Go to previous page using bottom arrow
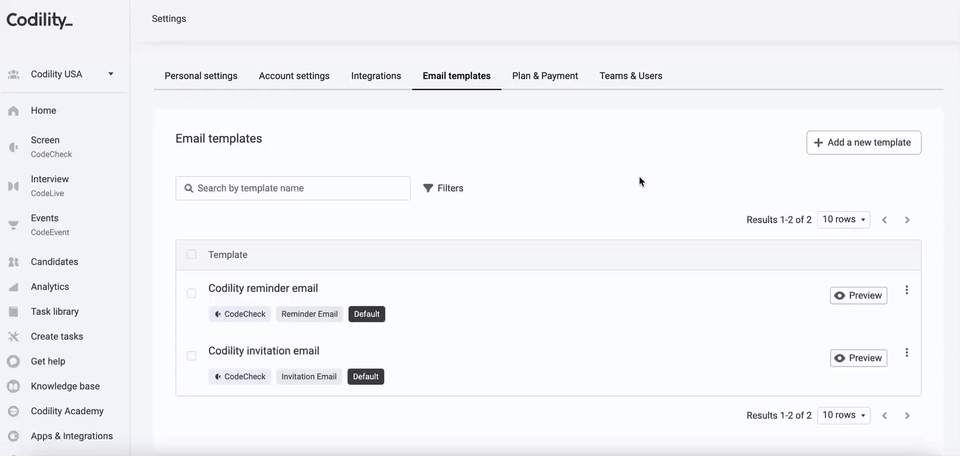The height and width of the screenshot is (456, 960). click(885, 416)
